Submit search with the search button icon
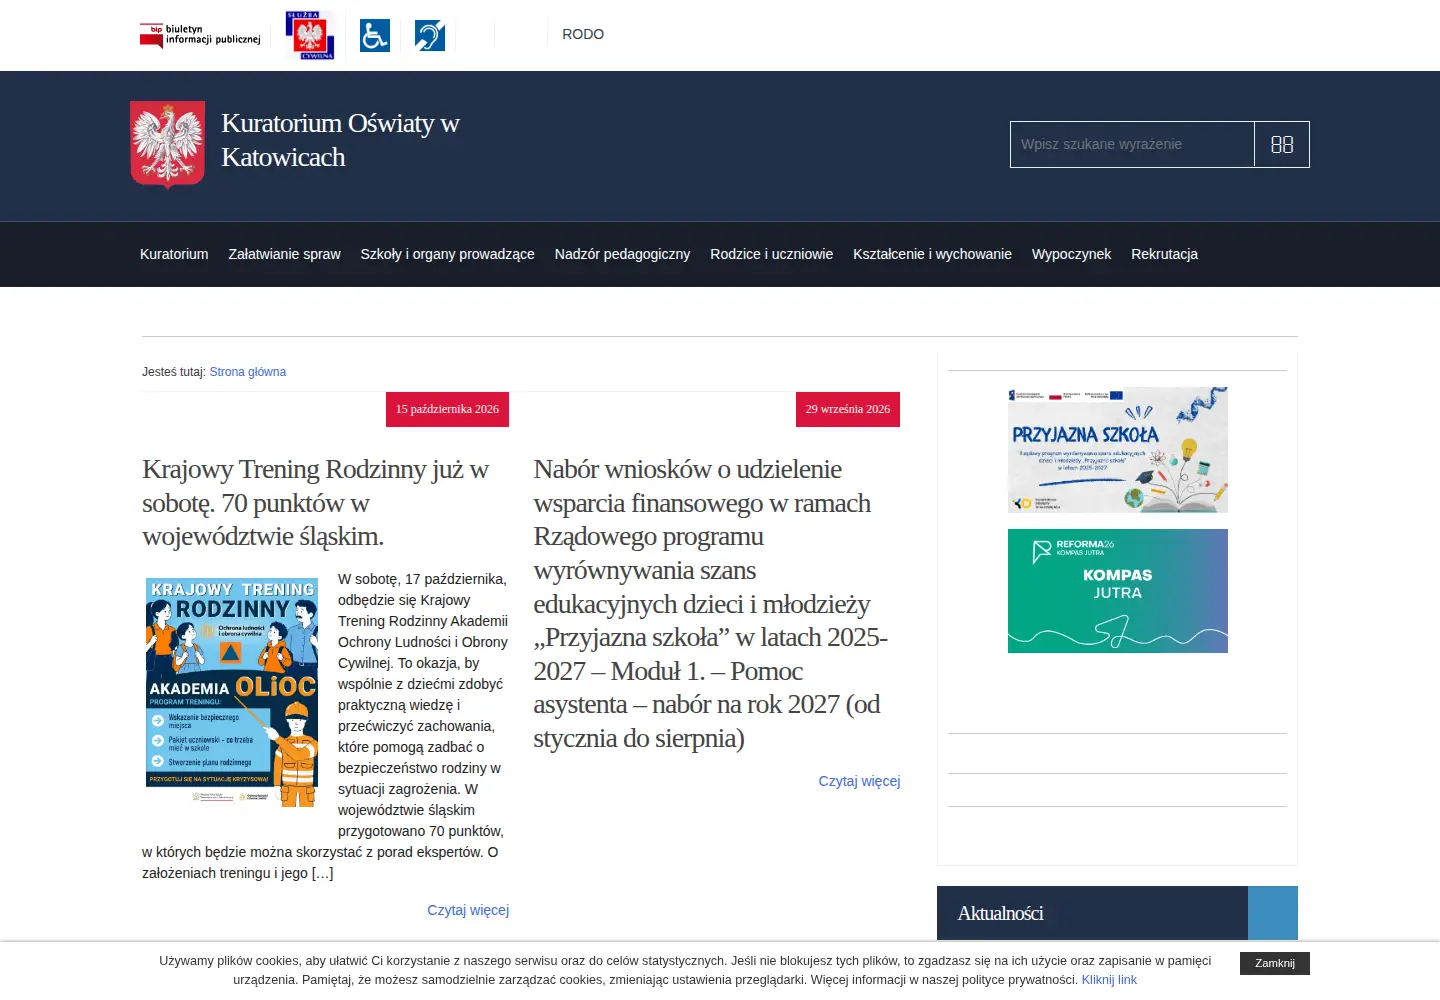Viewport: 1440px width, 1000px height. 1282,145
